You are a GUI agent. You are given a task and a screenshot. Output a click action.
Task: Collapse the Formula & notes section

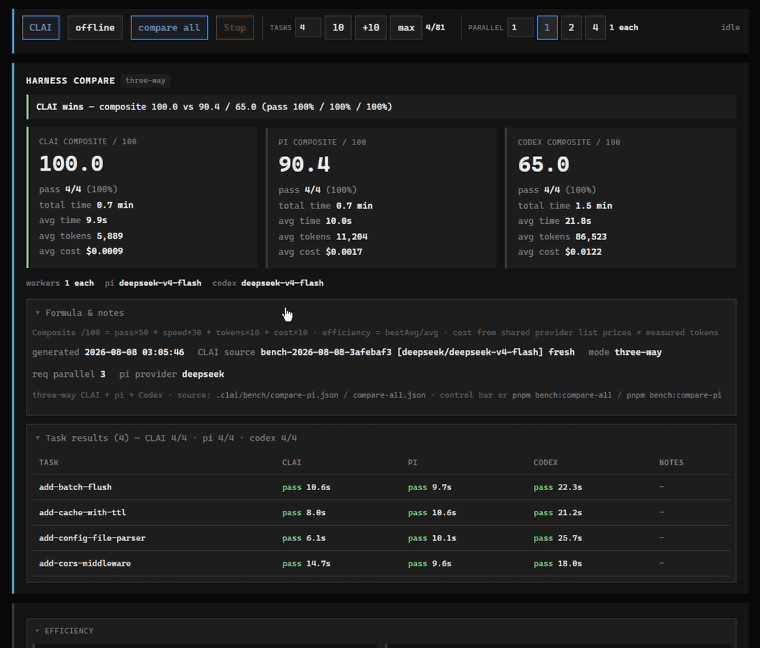click(x=79, y=313)
